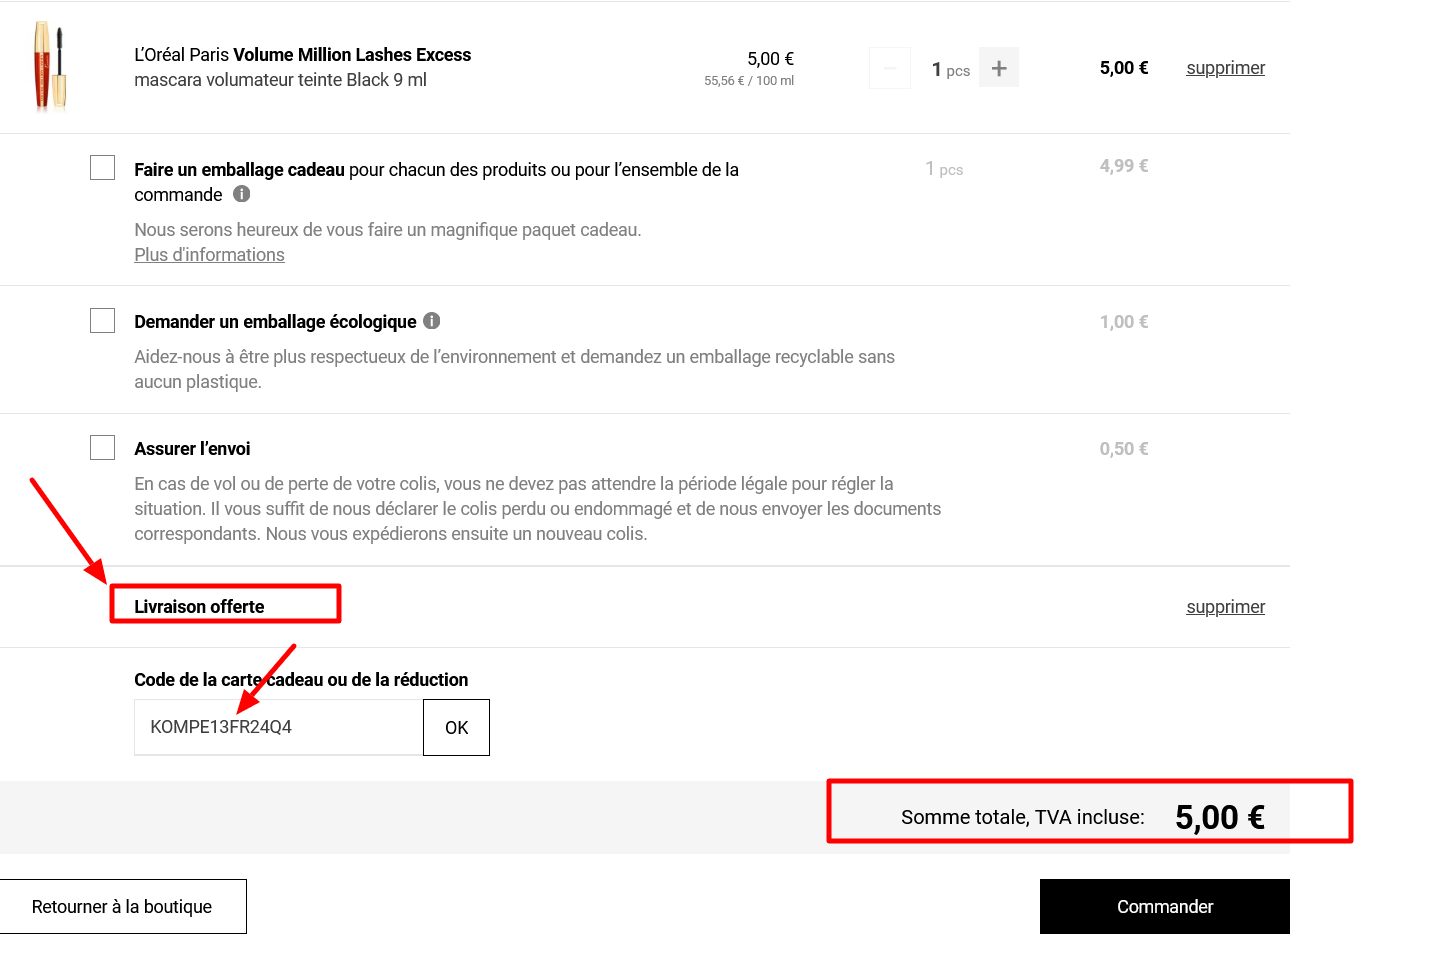Click 'Retourner à la boutique'
Screen dimensions: 1435x979
(123, 906)
